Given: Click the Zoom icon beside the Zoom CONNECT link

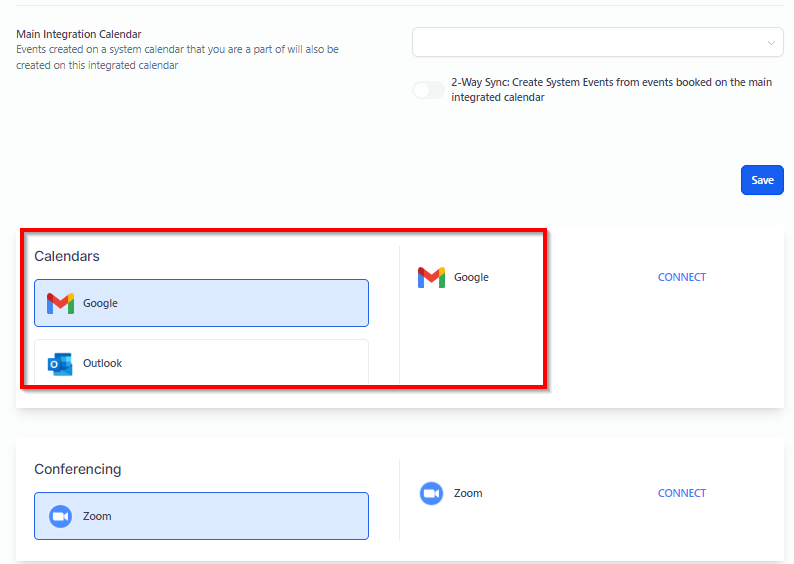Looking at the screenshot, I should [431, 493].
